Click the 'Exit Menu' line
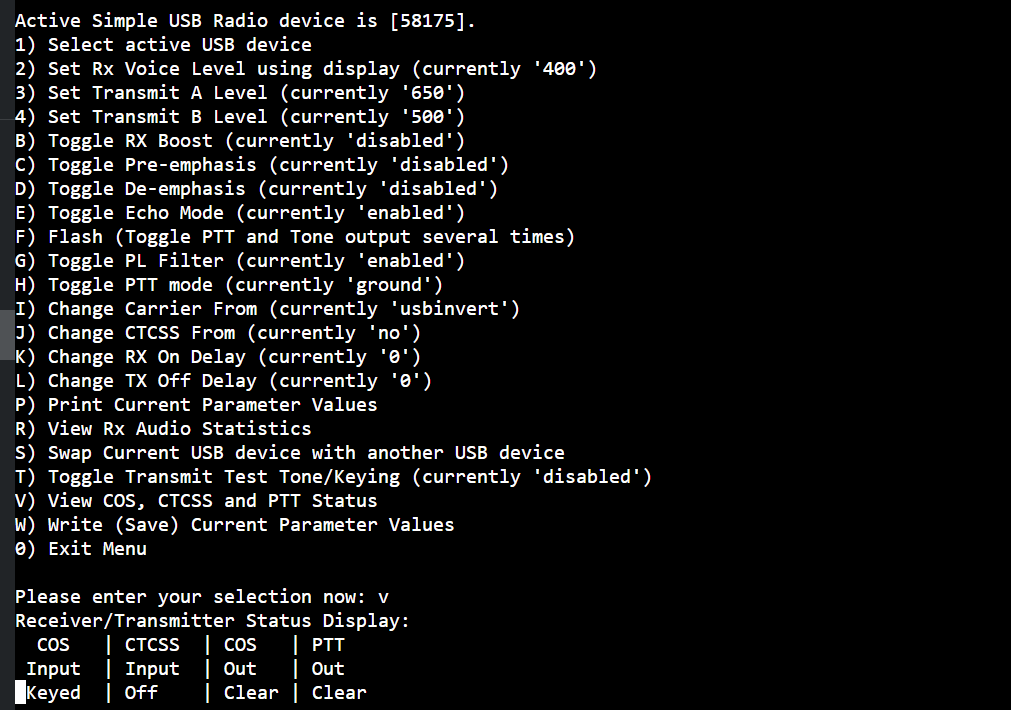Screen dimensions: 1011x710 [81, 549]
